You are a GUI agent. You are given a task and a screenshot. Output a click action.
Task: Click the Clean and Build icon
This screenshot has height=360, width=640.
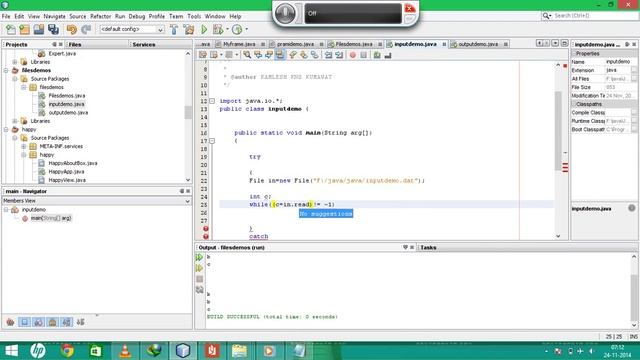(189, 29)
